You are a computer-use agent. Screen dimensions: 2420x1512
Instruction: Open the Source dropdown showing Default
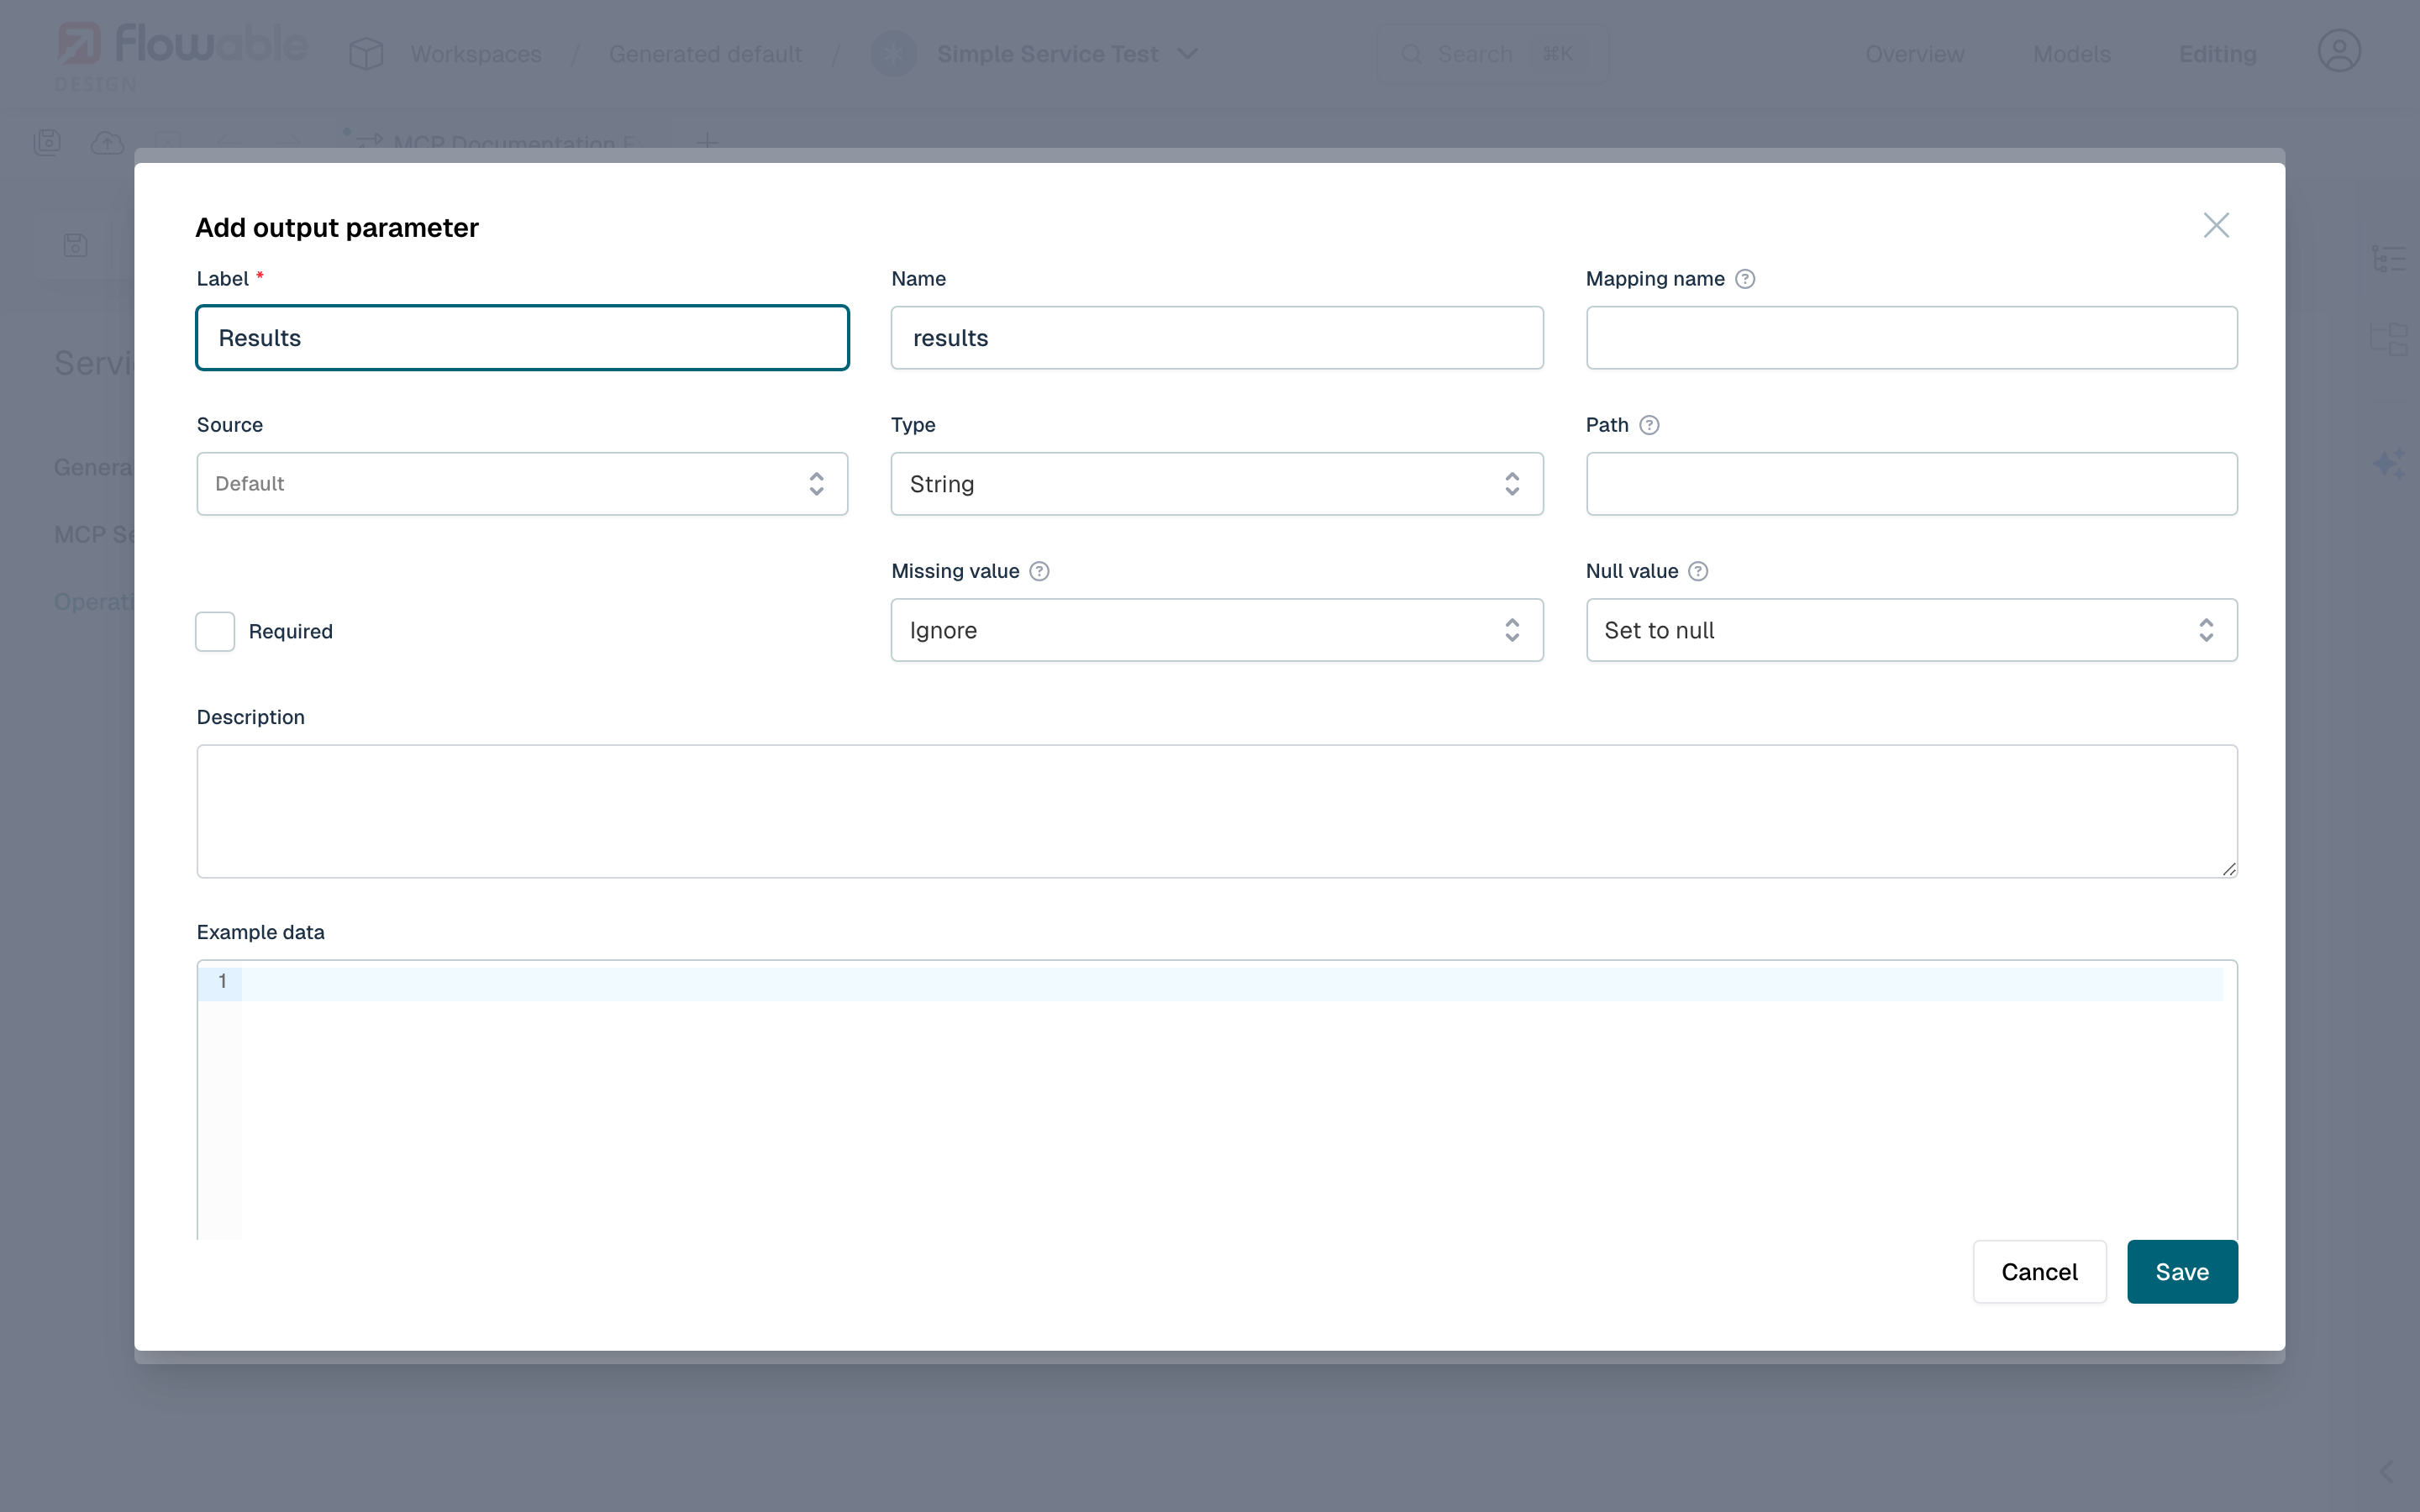(521, 484)
